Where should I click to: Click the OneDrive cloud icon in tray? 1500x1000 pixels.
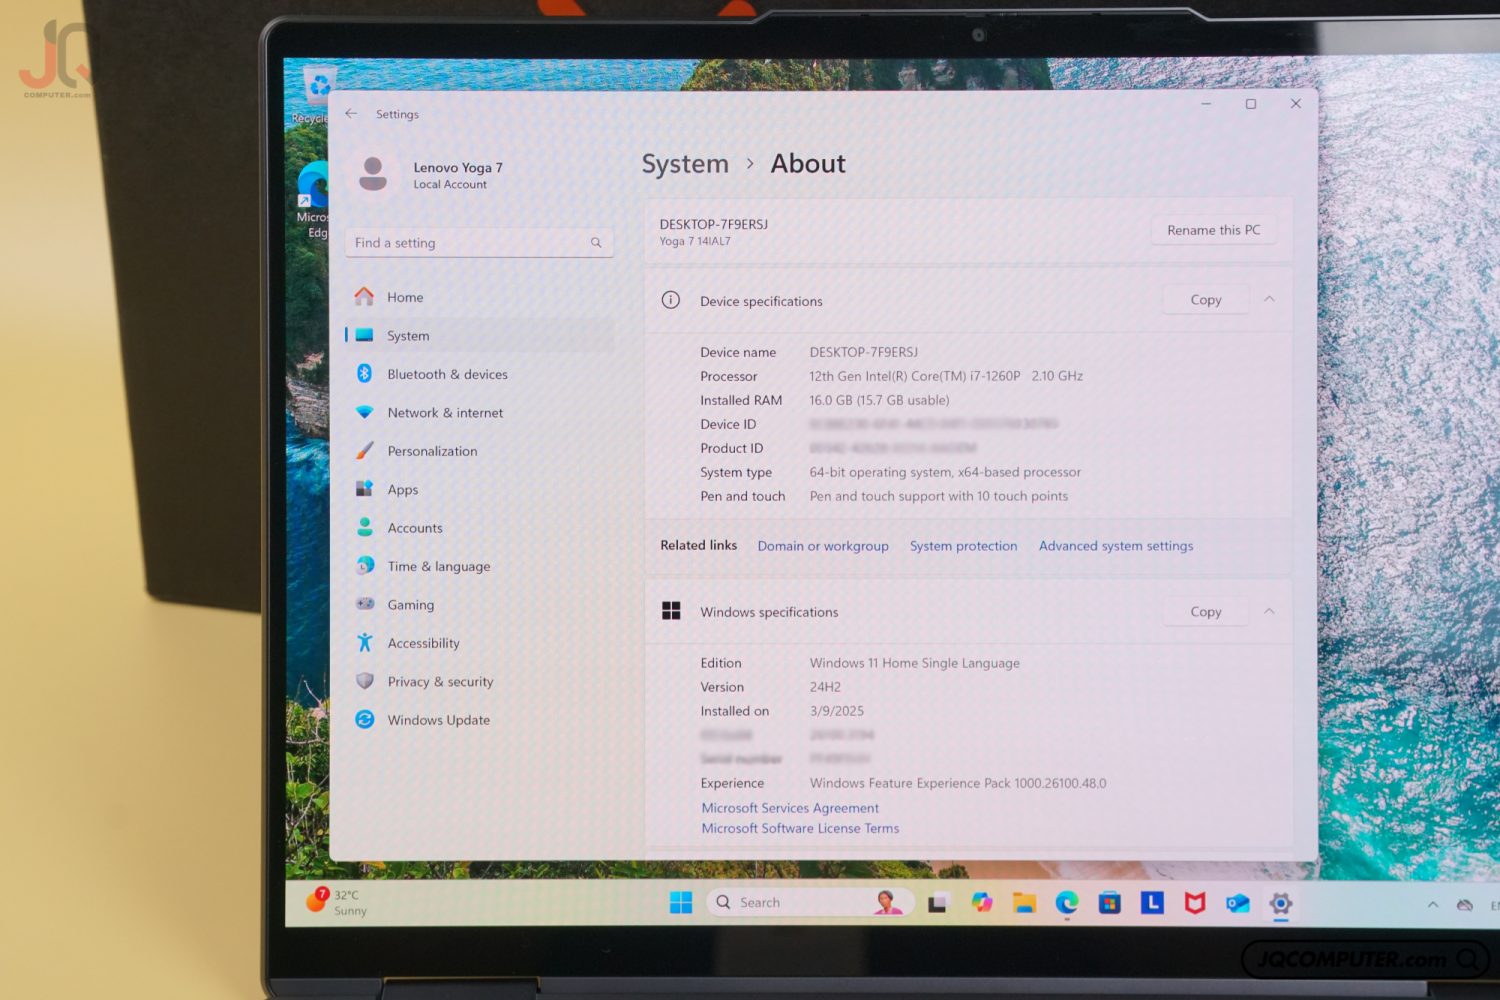click(1465, 905)
